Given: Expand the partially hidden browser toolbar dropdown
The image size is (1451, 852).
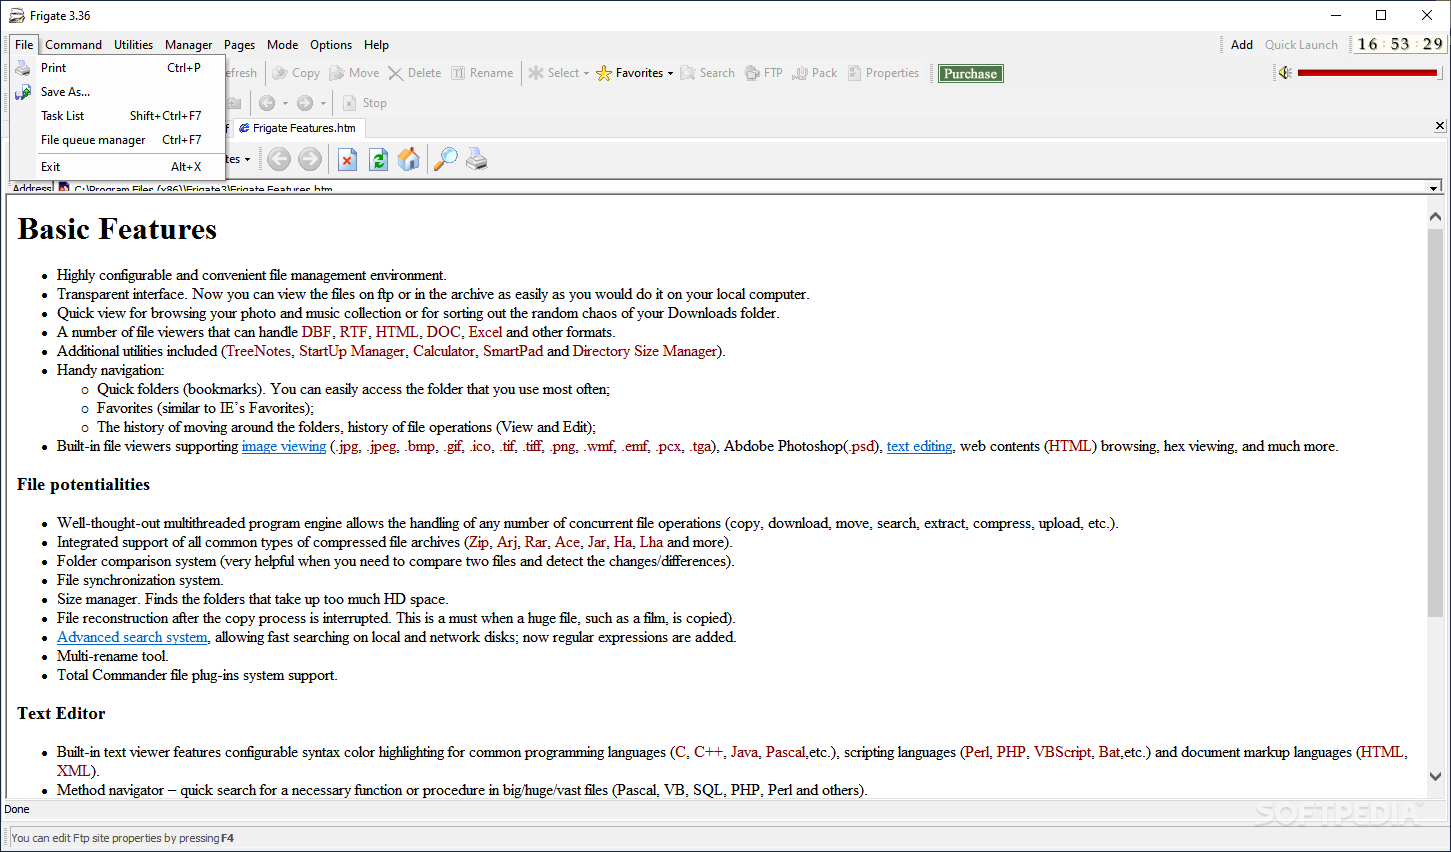Looking at the screenshot, I should point(247,160).
